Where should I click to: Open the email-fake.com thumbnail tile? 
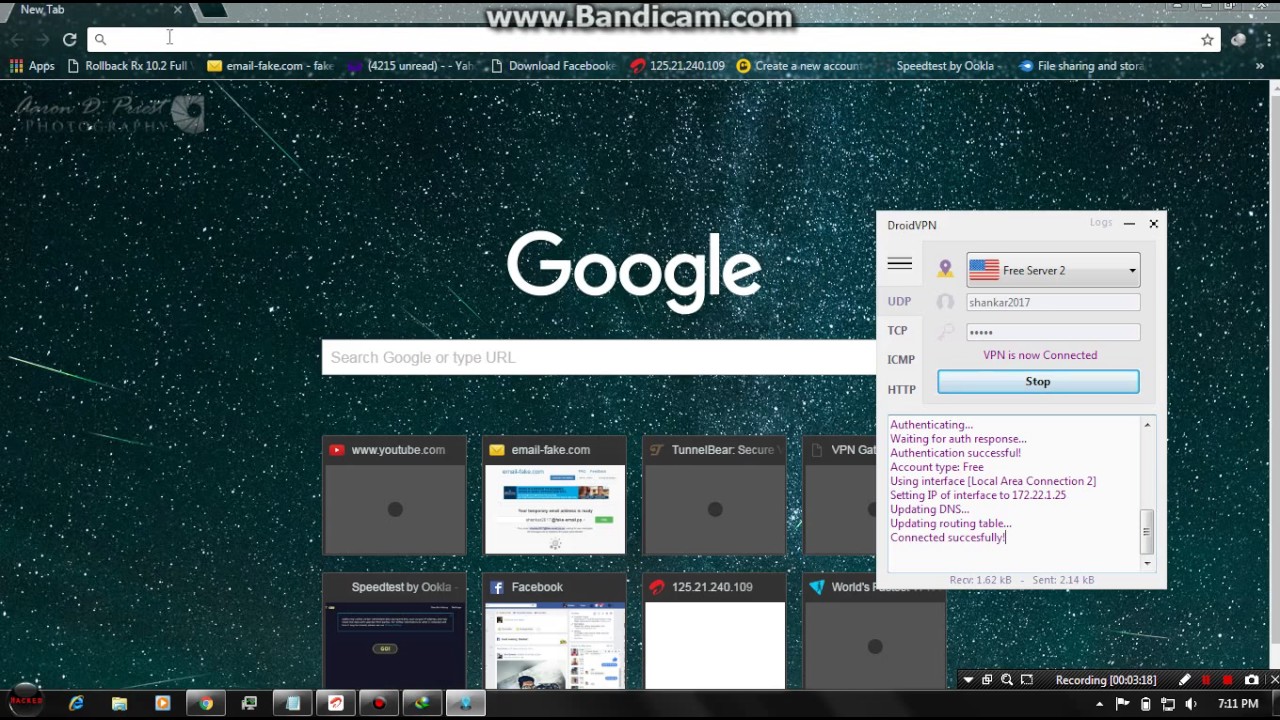[555, 495]
